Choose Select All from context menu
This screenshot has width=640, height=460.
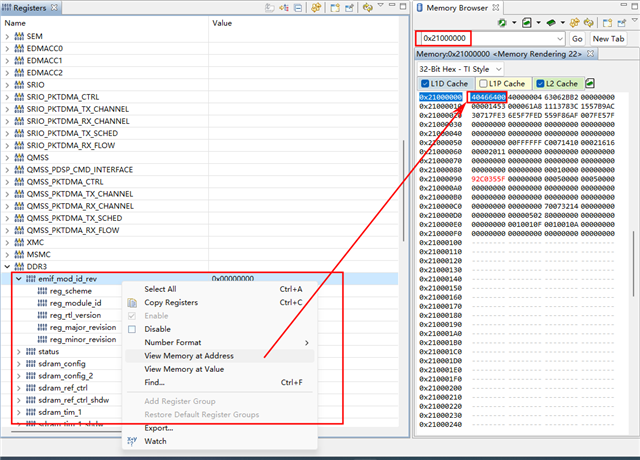[x=219, y=289]
